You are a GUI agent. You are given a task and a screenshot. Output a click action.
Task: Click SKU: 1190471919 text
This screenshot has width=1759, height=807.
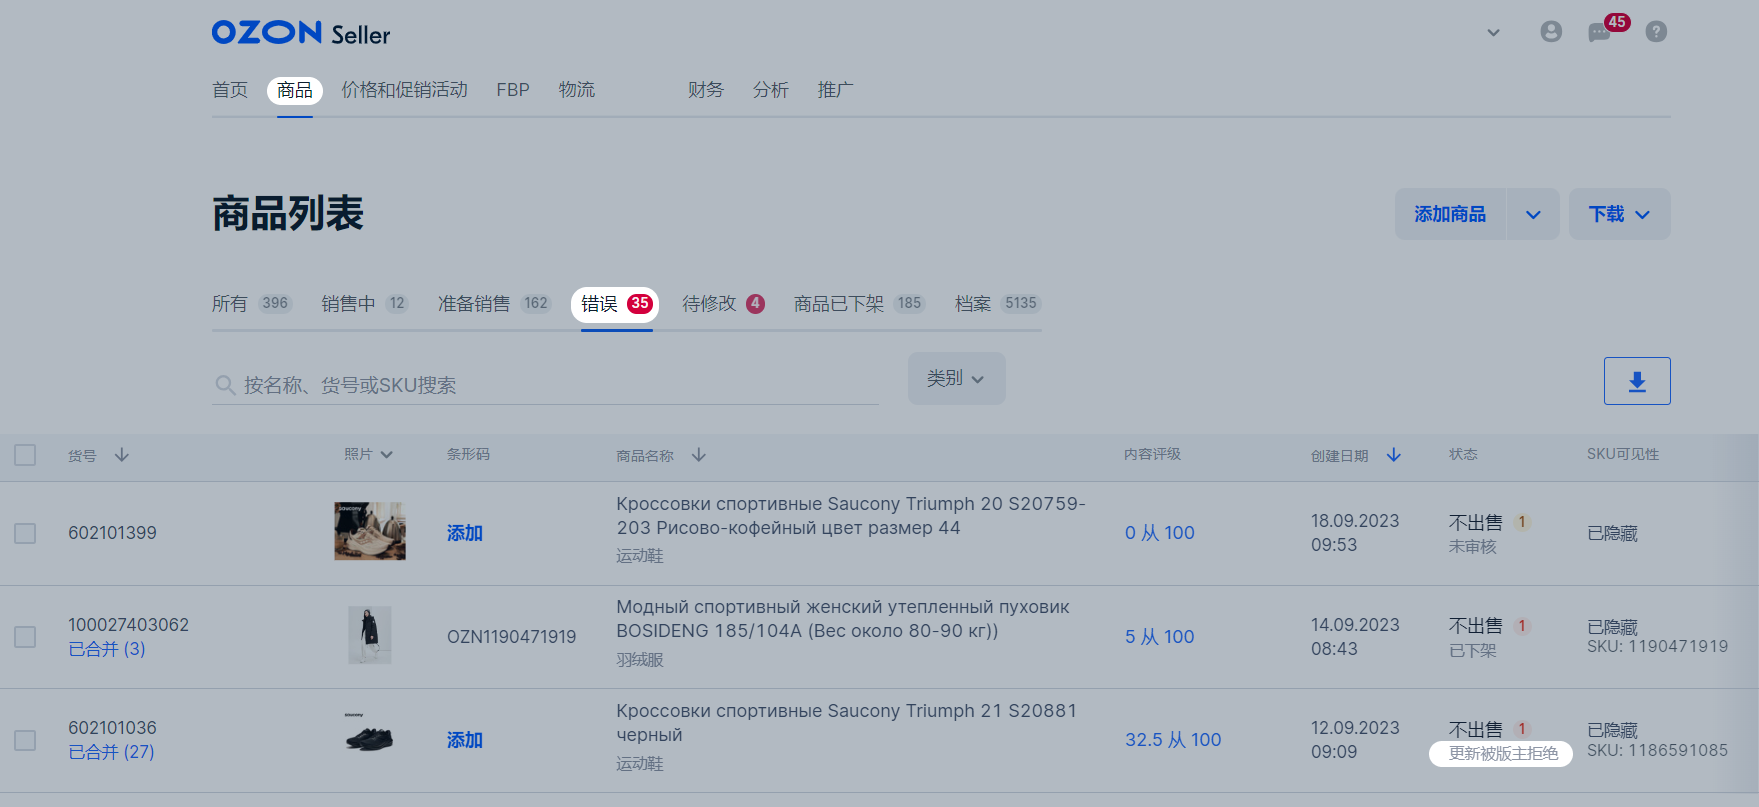point(1658,646)
